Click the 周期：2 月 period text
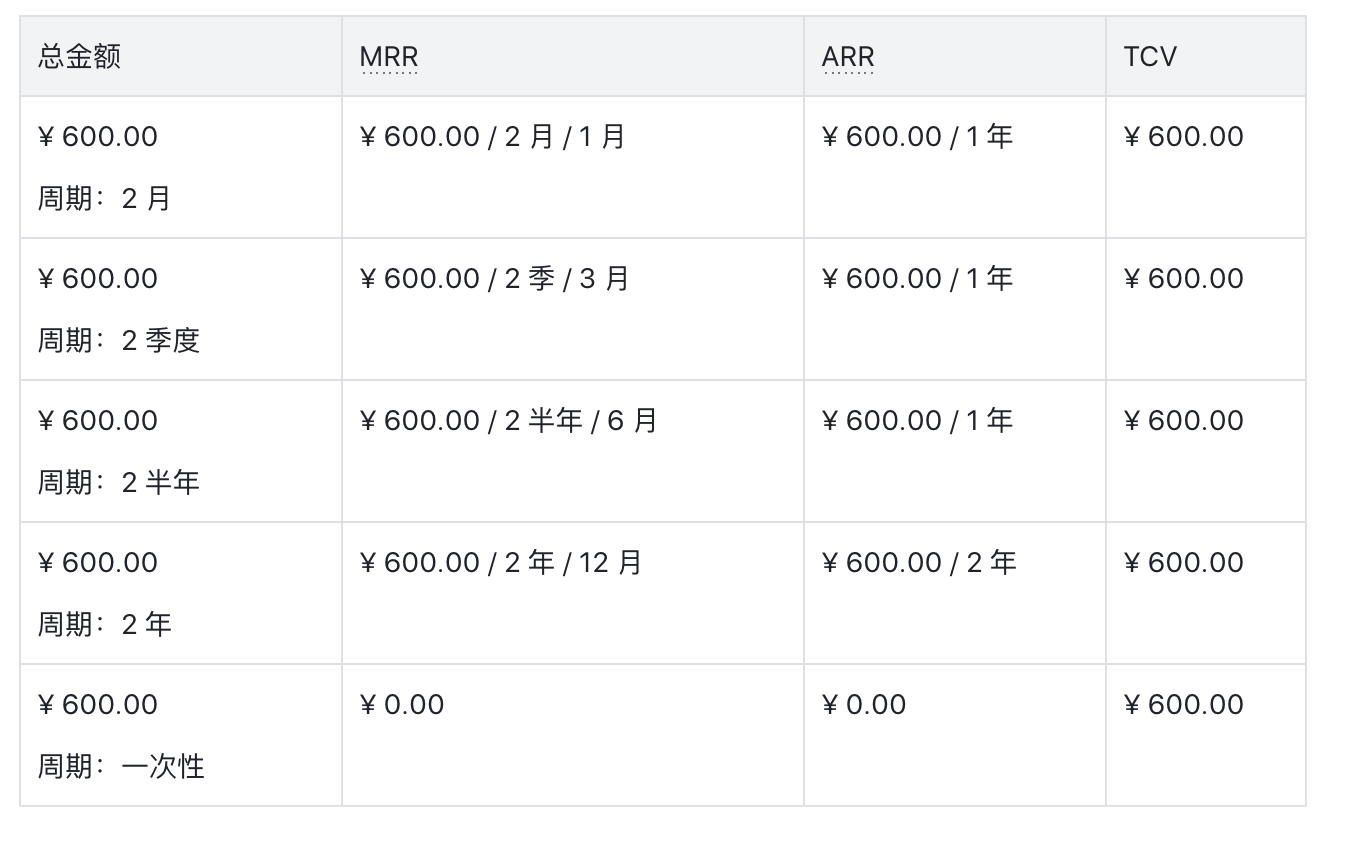1360x846 pixels. point(105,199)
